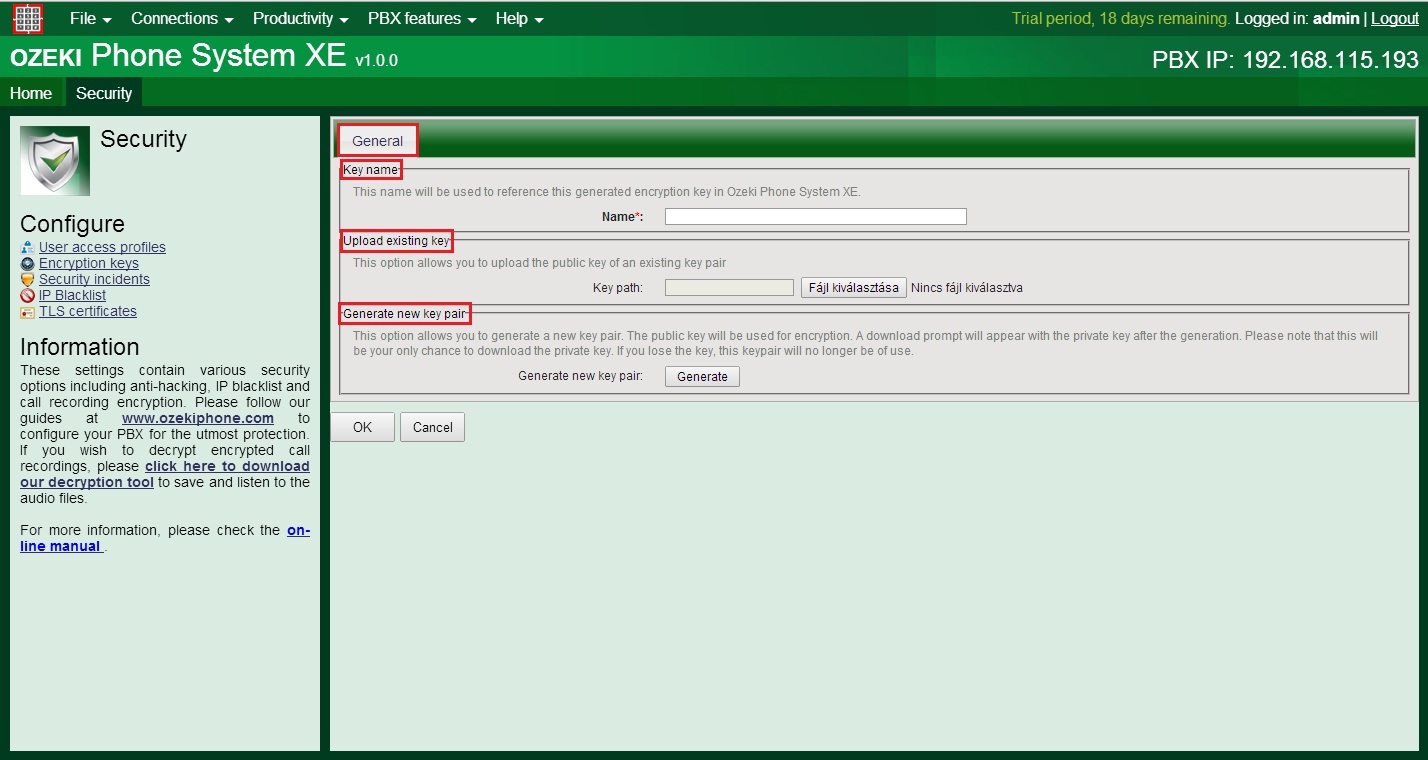The height and width of the screenshot is (760, 1428).
Task: Go to Encryption keys page
Action: pos(89,263)
